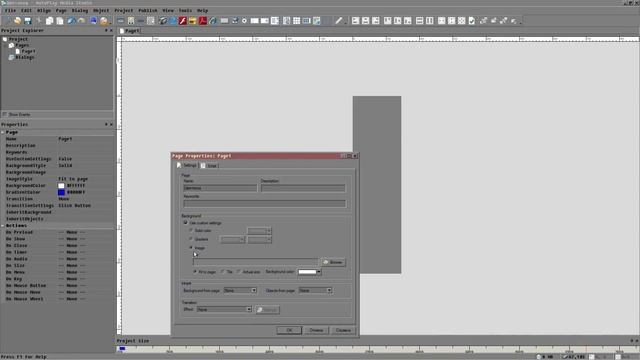The height and width of the screenshot is (360, 640).
Task: Select the Tile radio button
Action: tap(223, 271)
